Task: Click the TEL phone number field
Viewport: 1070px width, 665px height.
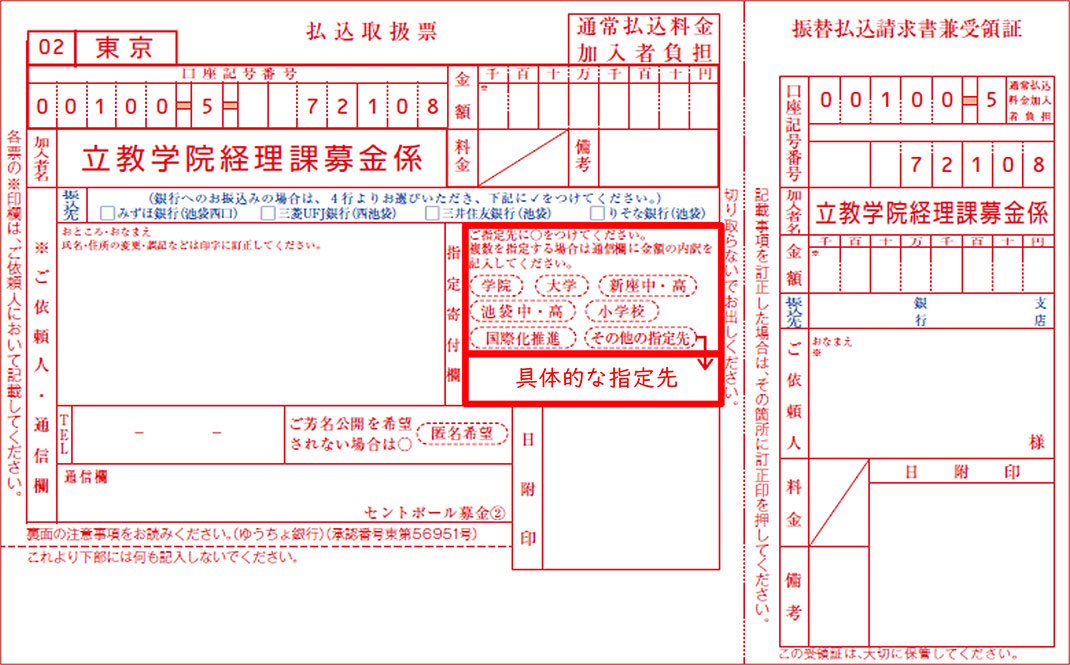Action: [177, 434]
